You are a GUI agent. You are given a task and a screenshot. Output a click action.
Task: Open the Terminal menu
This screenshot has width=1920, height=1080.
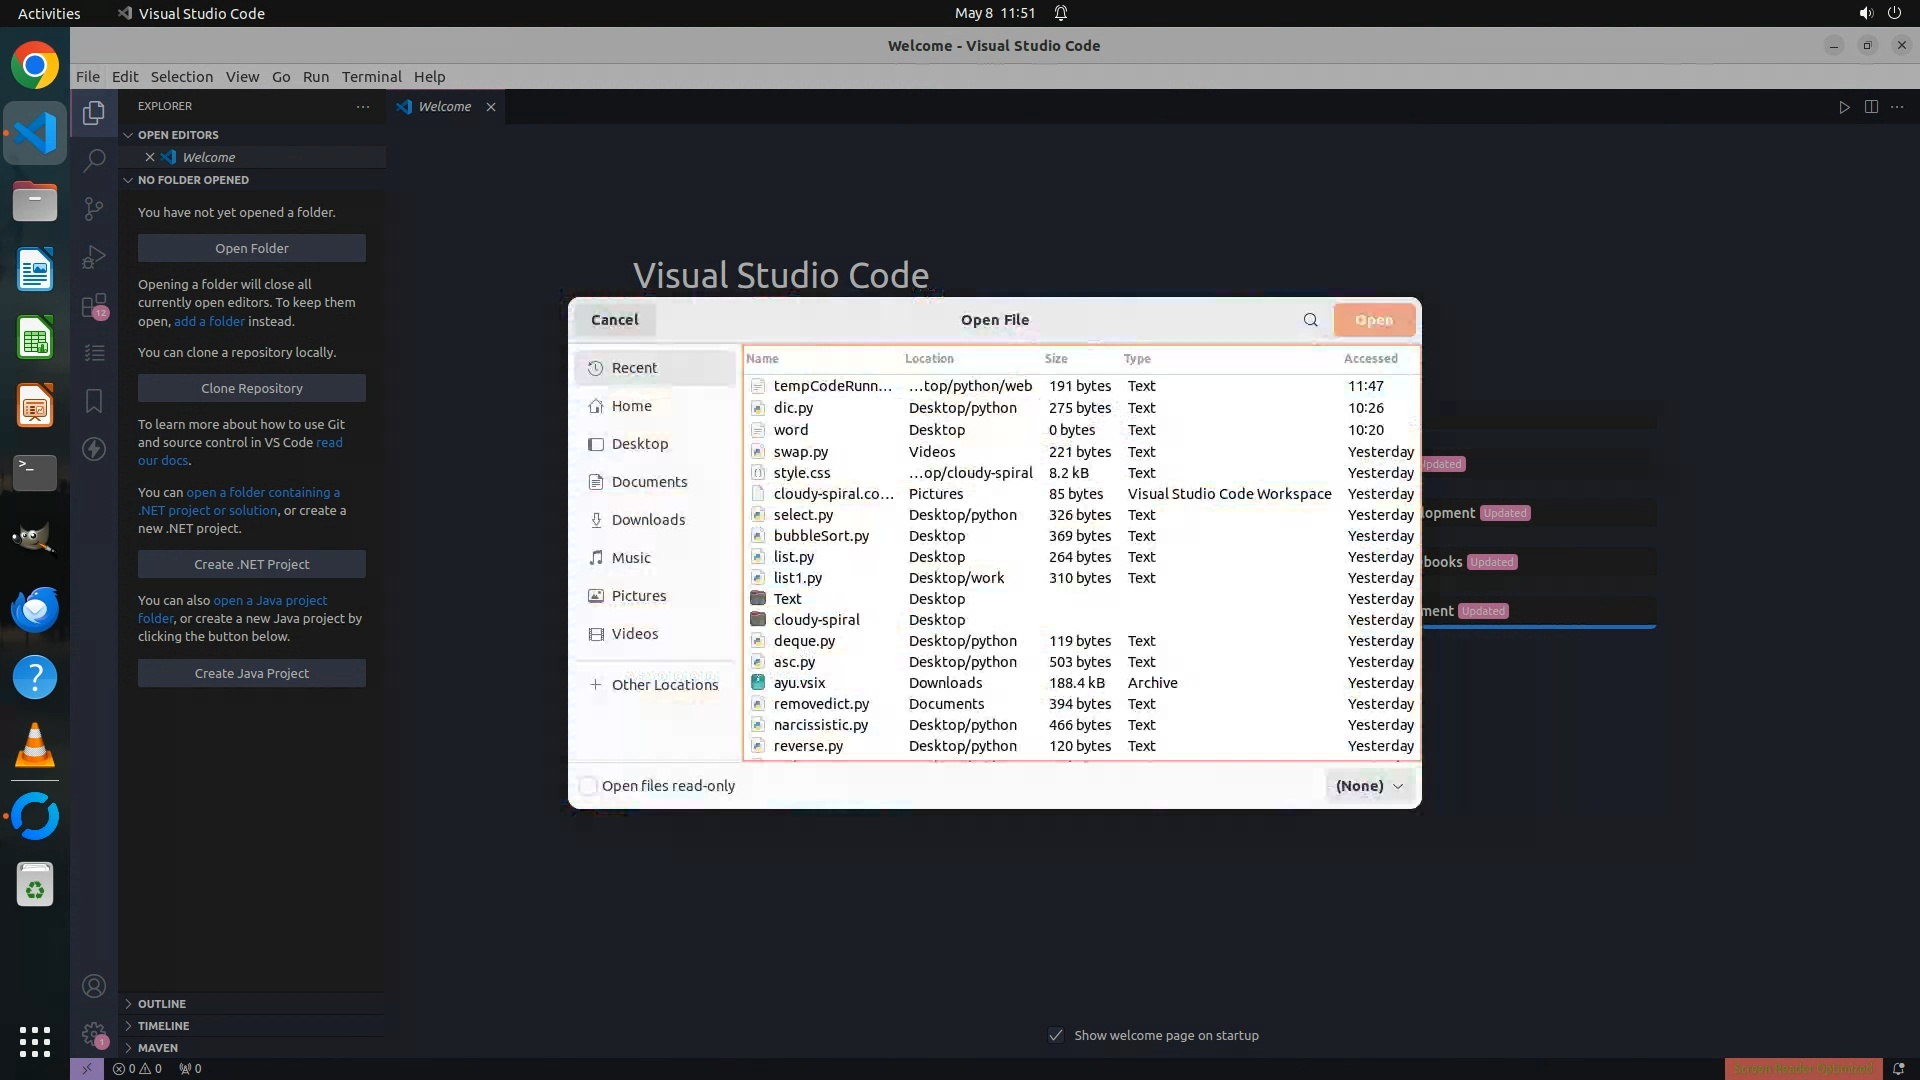(371, 77)
